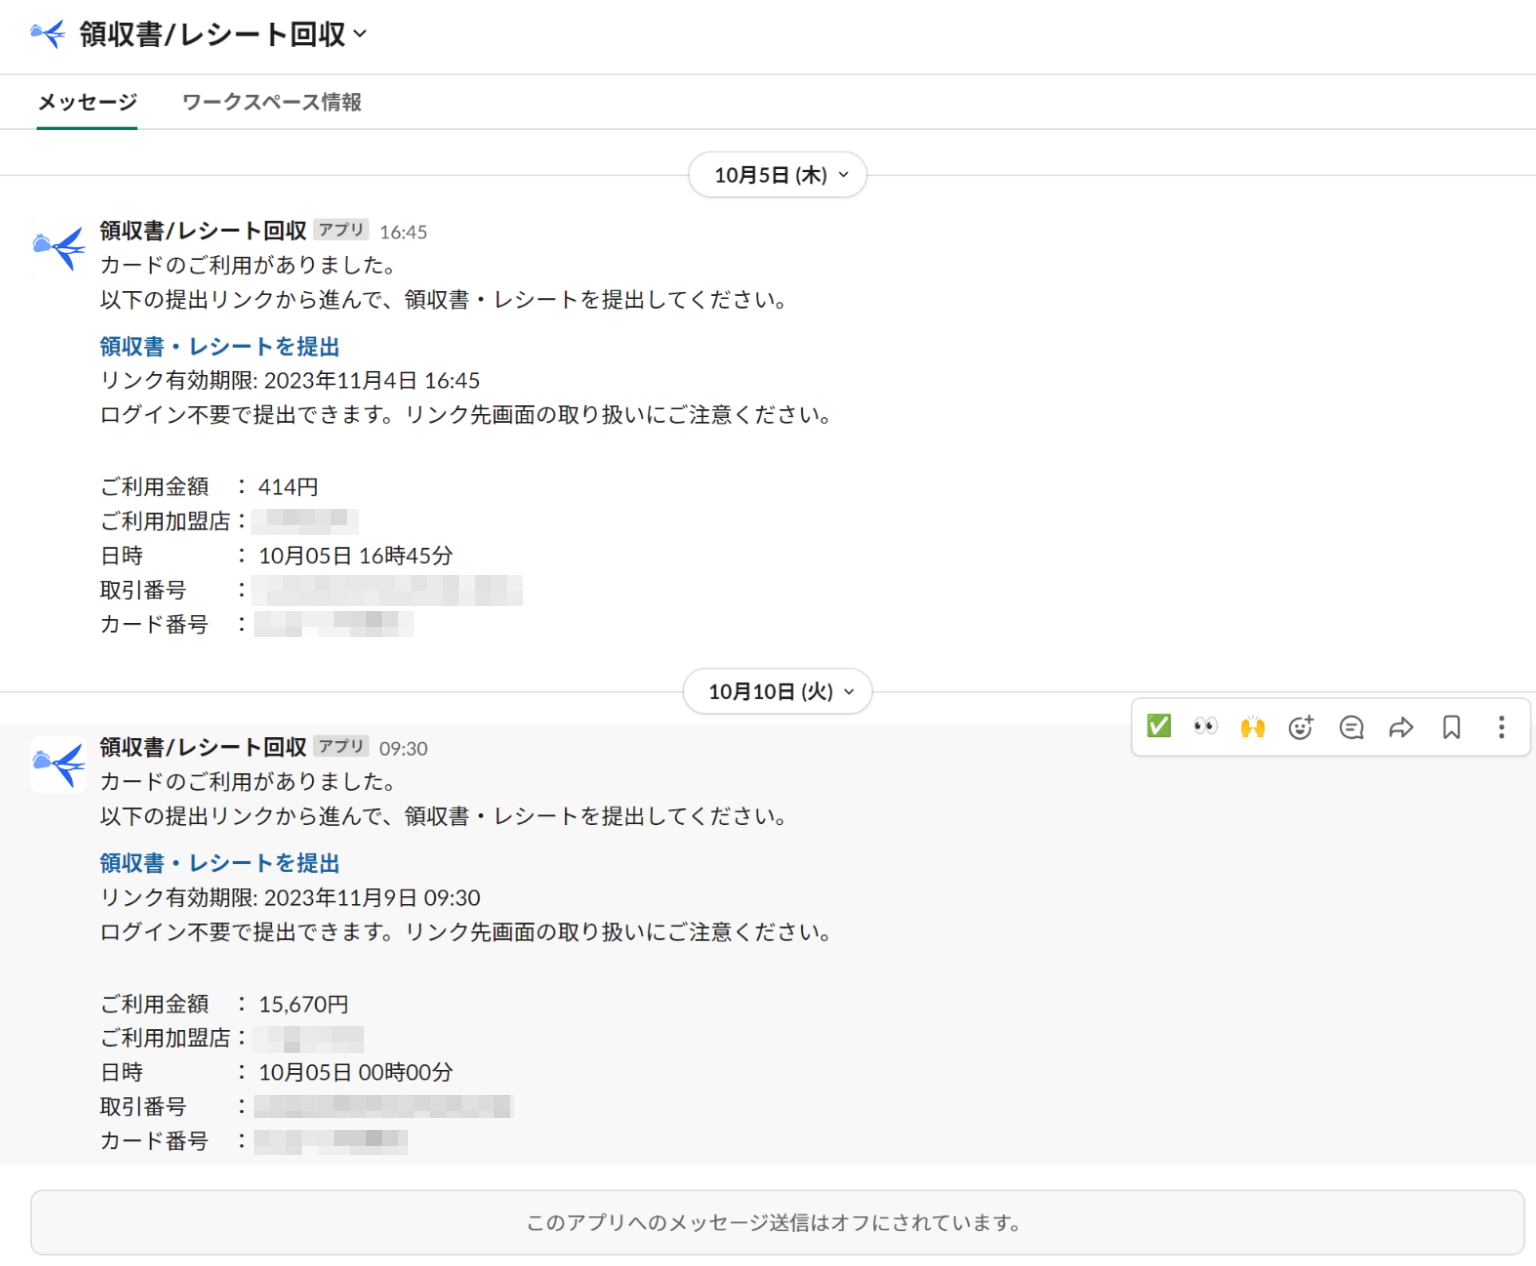Screen dimensions: 1536x1266
Task: Click the 10月05日 16時45分 date value
Action: click(355, 556)
